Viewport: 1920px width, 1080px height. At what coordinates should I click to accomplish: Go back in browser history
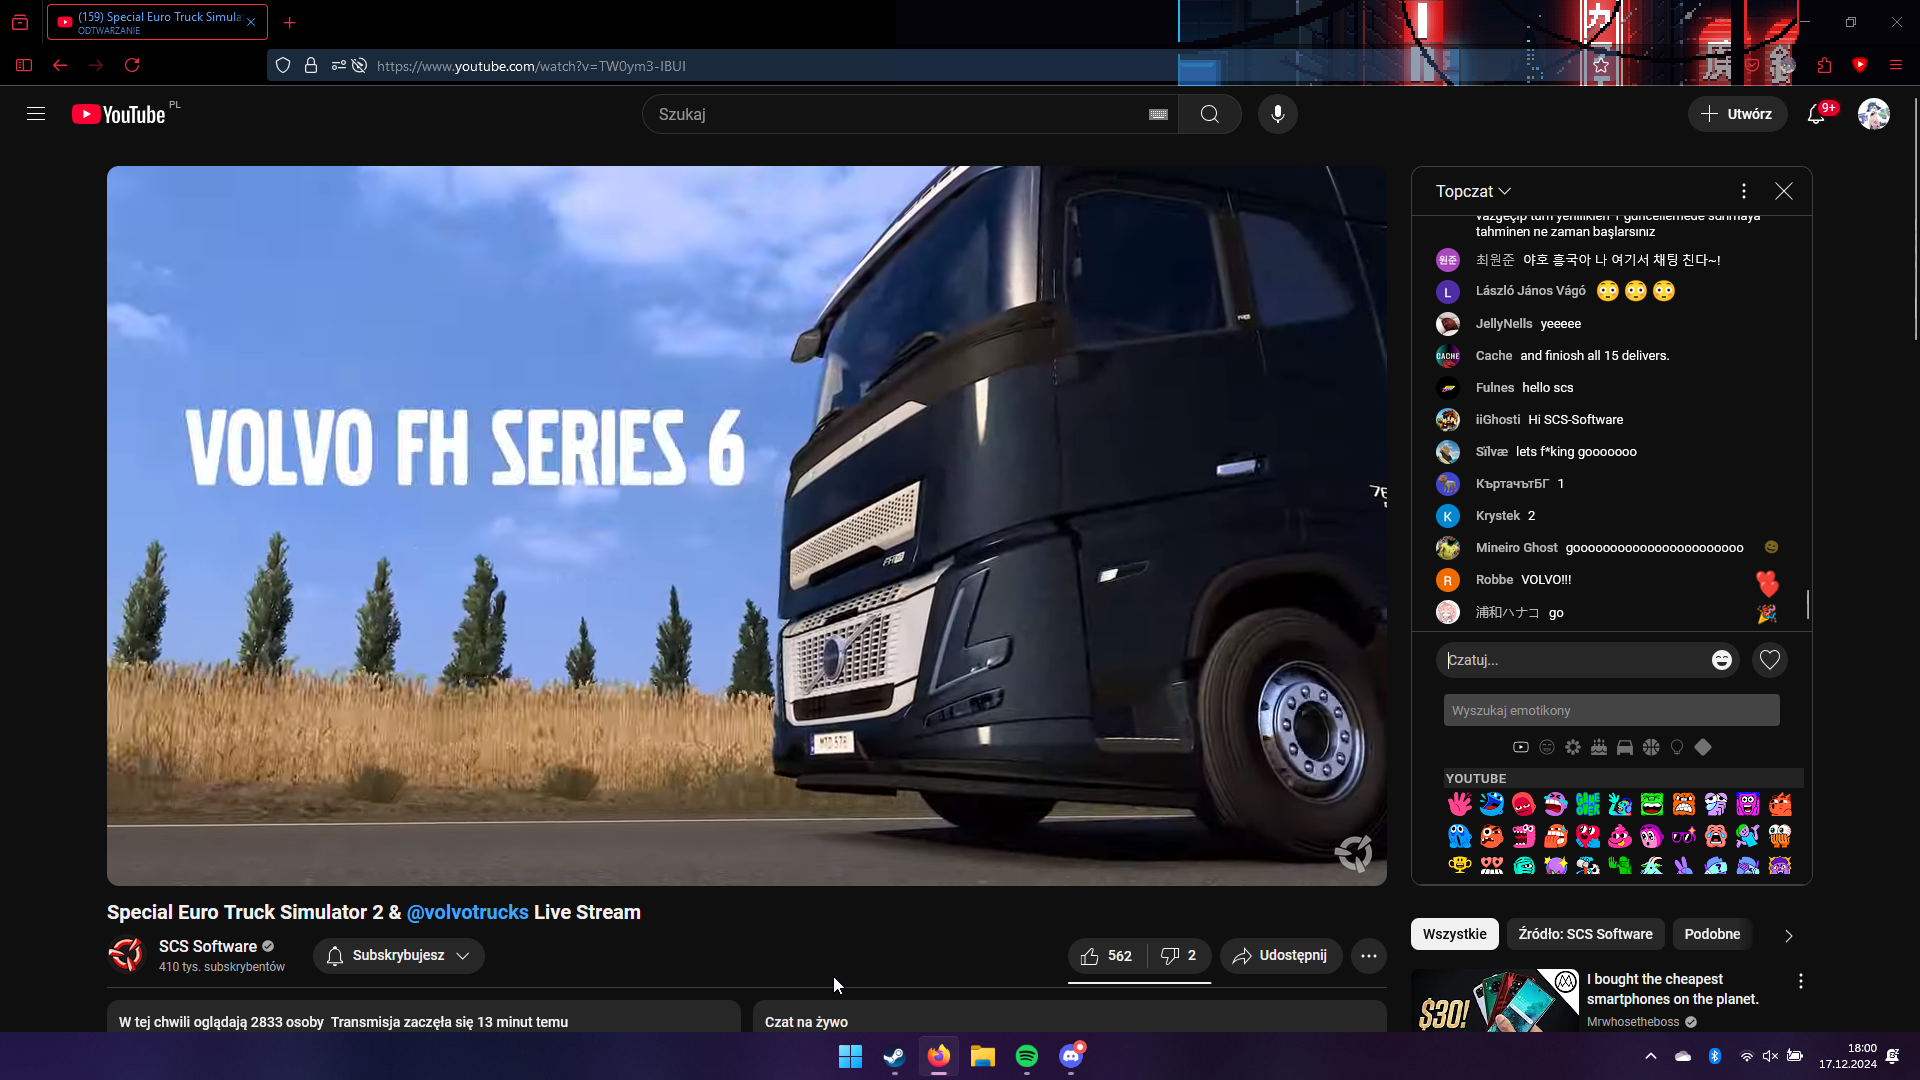[60, 65]
